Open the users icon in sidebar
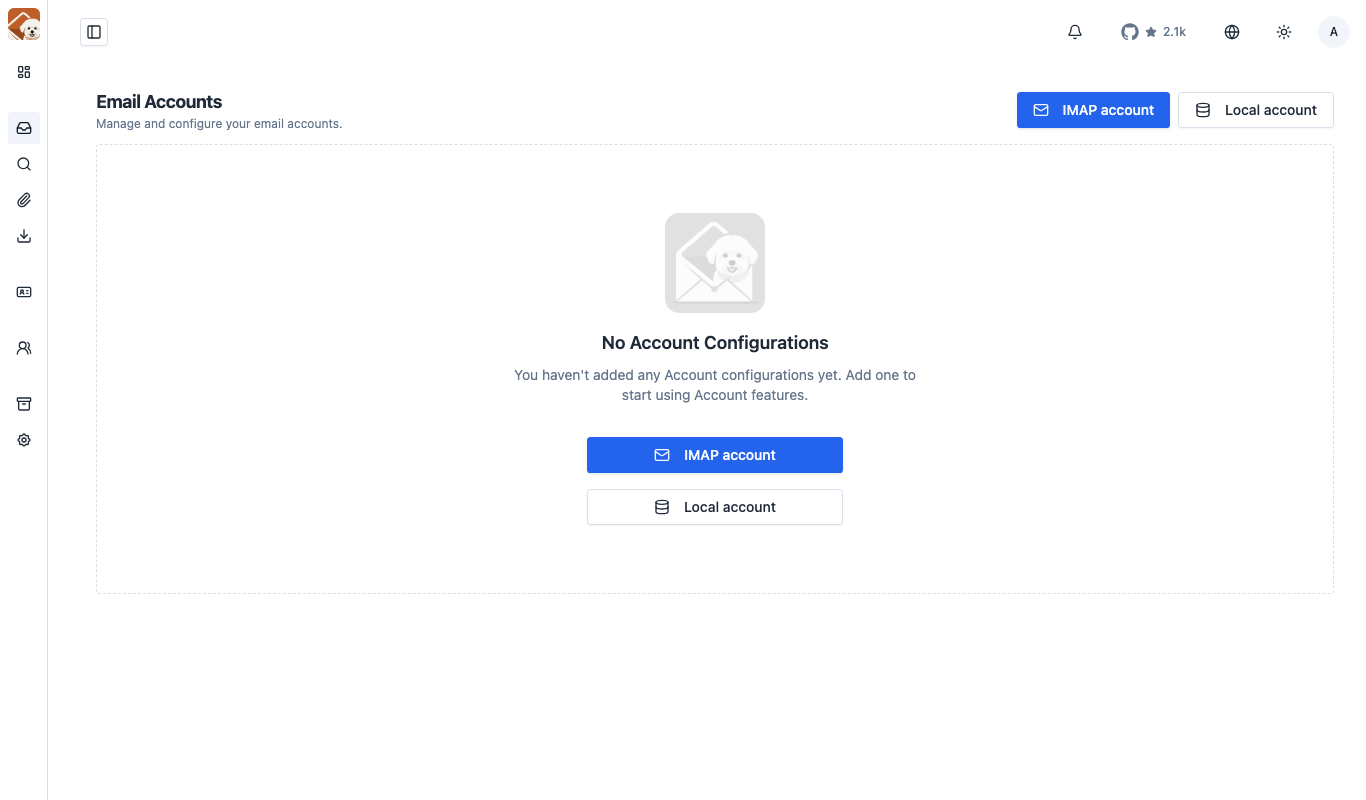The width and height of the screenshot is (1366, 800). 24,348
